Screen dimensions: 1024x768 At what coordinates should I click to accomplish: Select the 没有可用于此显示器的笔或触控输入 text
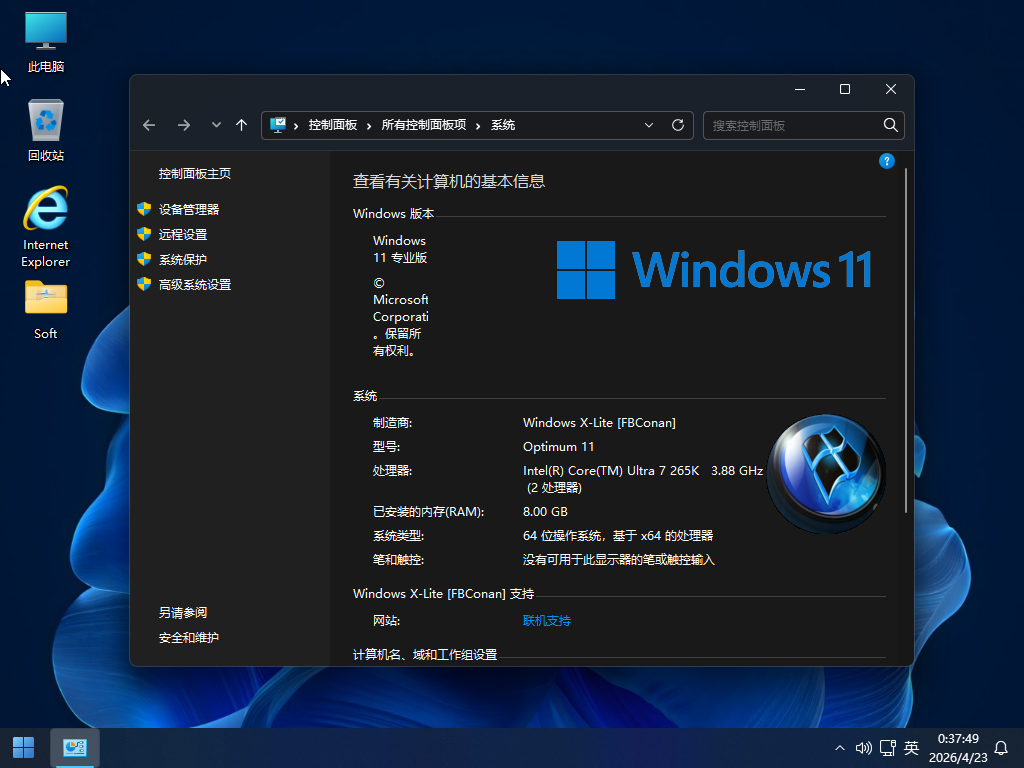coord(618,560)
